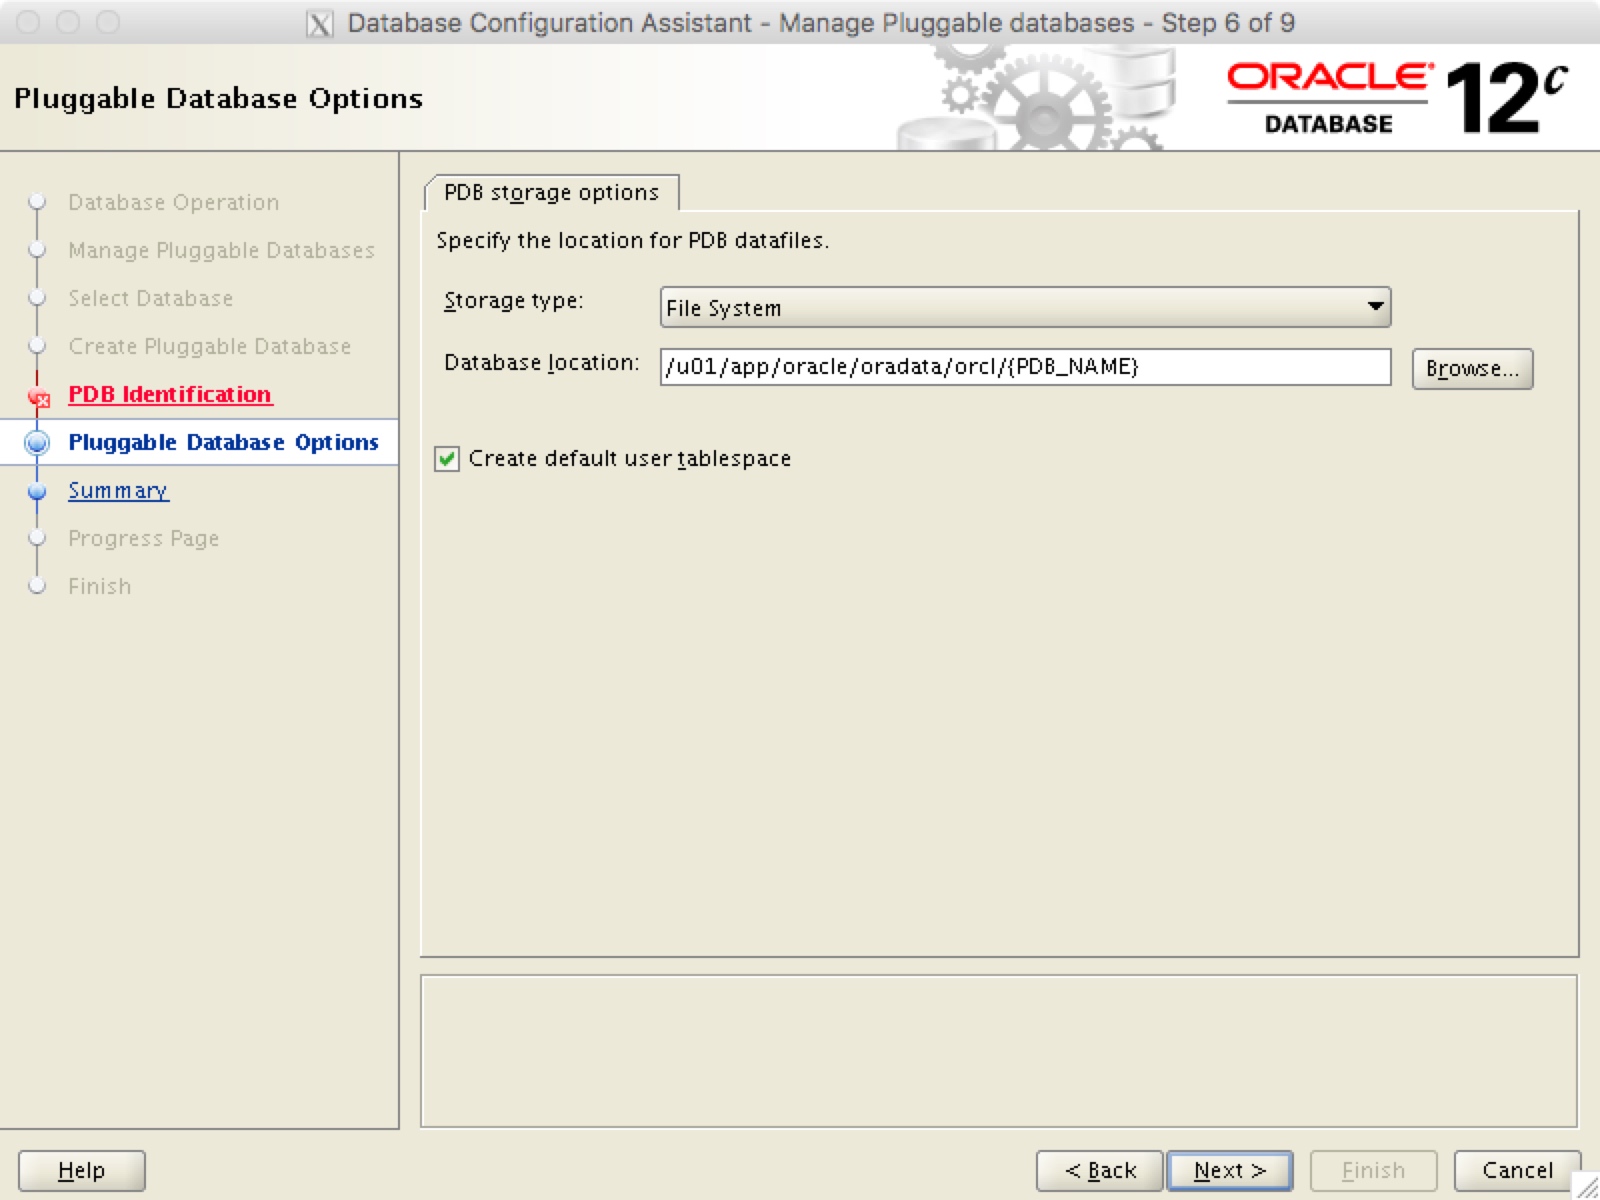
Task: Click the circle next to Finish step
Action: point(38,585)
